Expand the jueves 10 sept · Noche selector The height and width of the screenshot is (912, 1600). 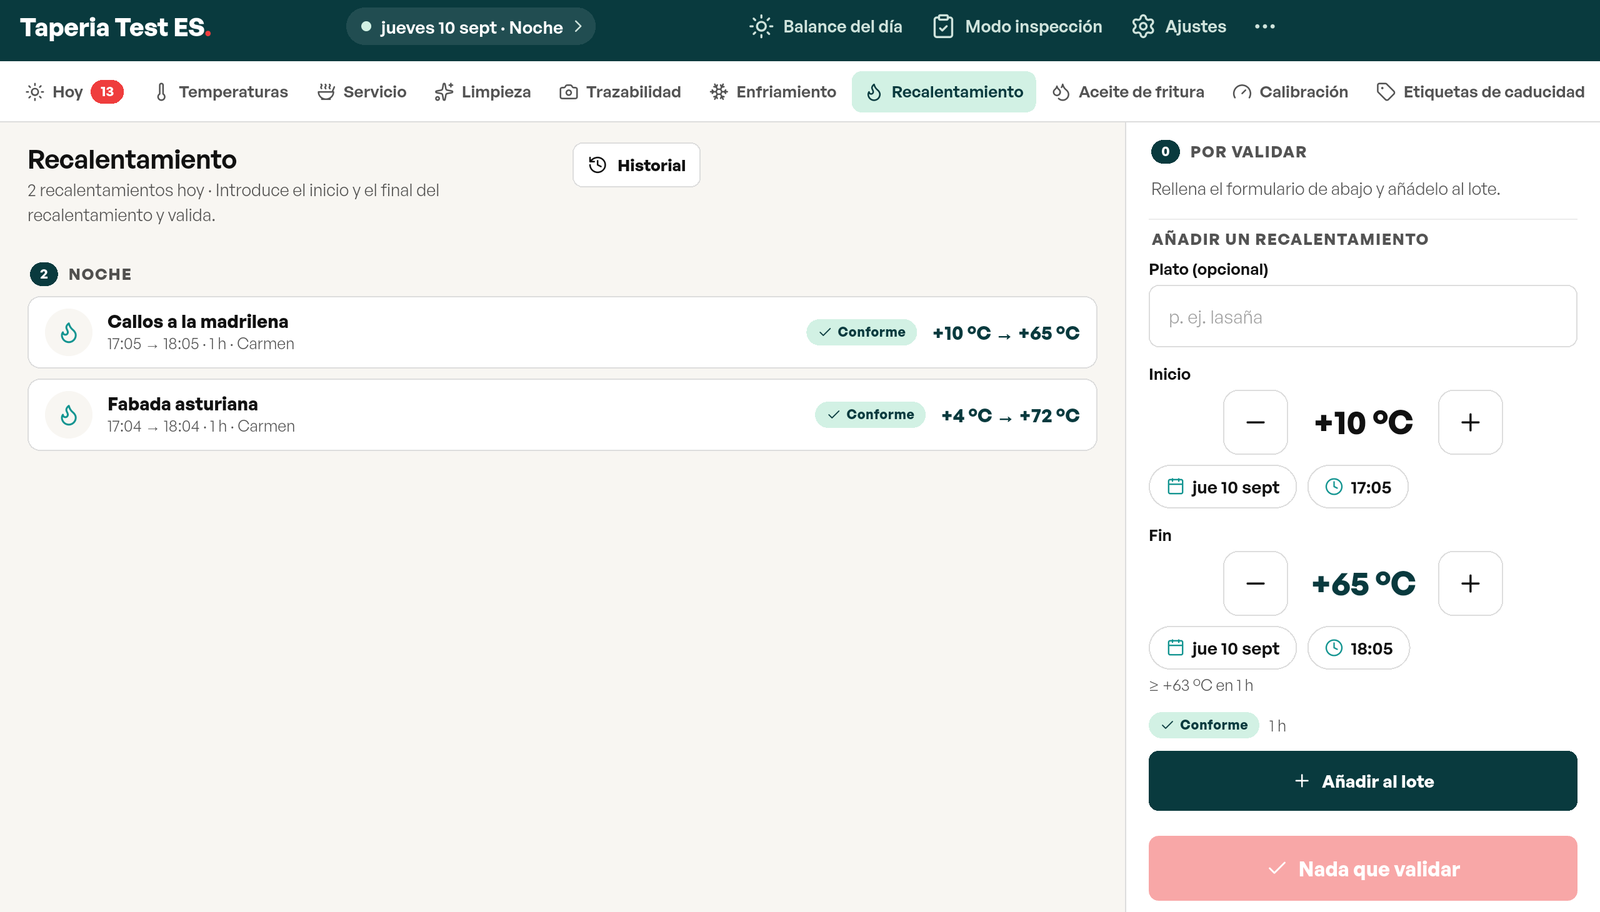point(471,27)
